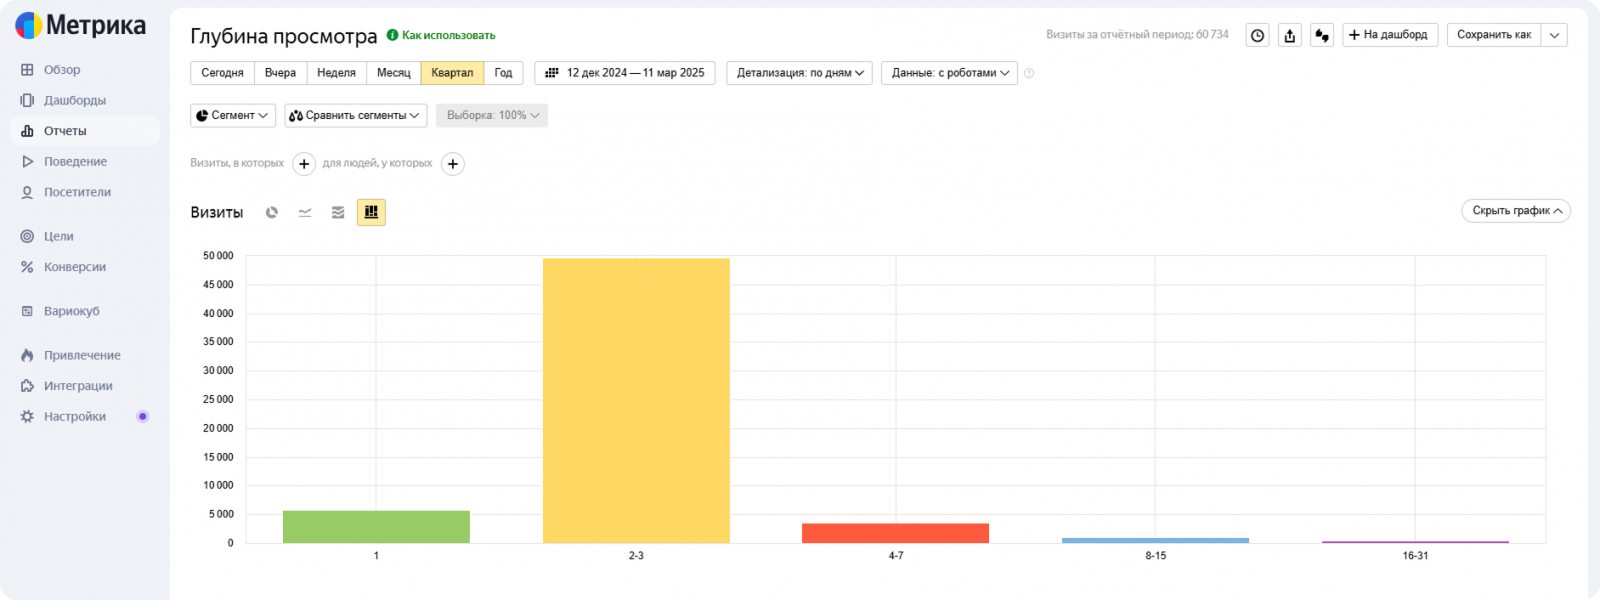
Task: Click the На дашборд button
Action: coord(1390,35)
